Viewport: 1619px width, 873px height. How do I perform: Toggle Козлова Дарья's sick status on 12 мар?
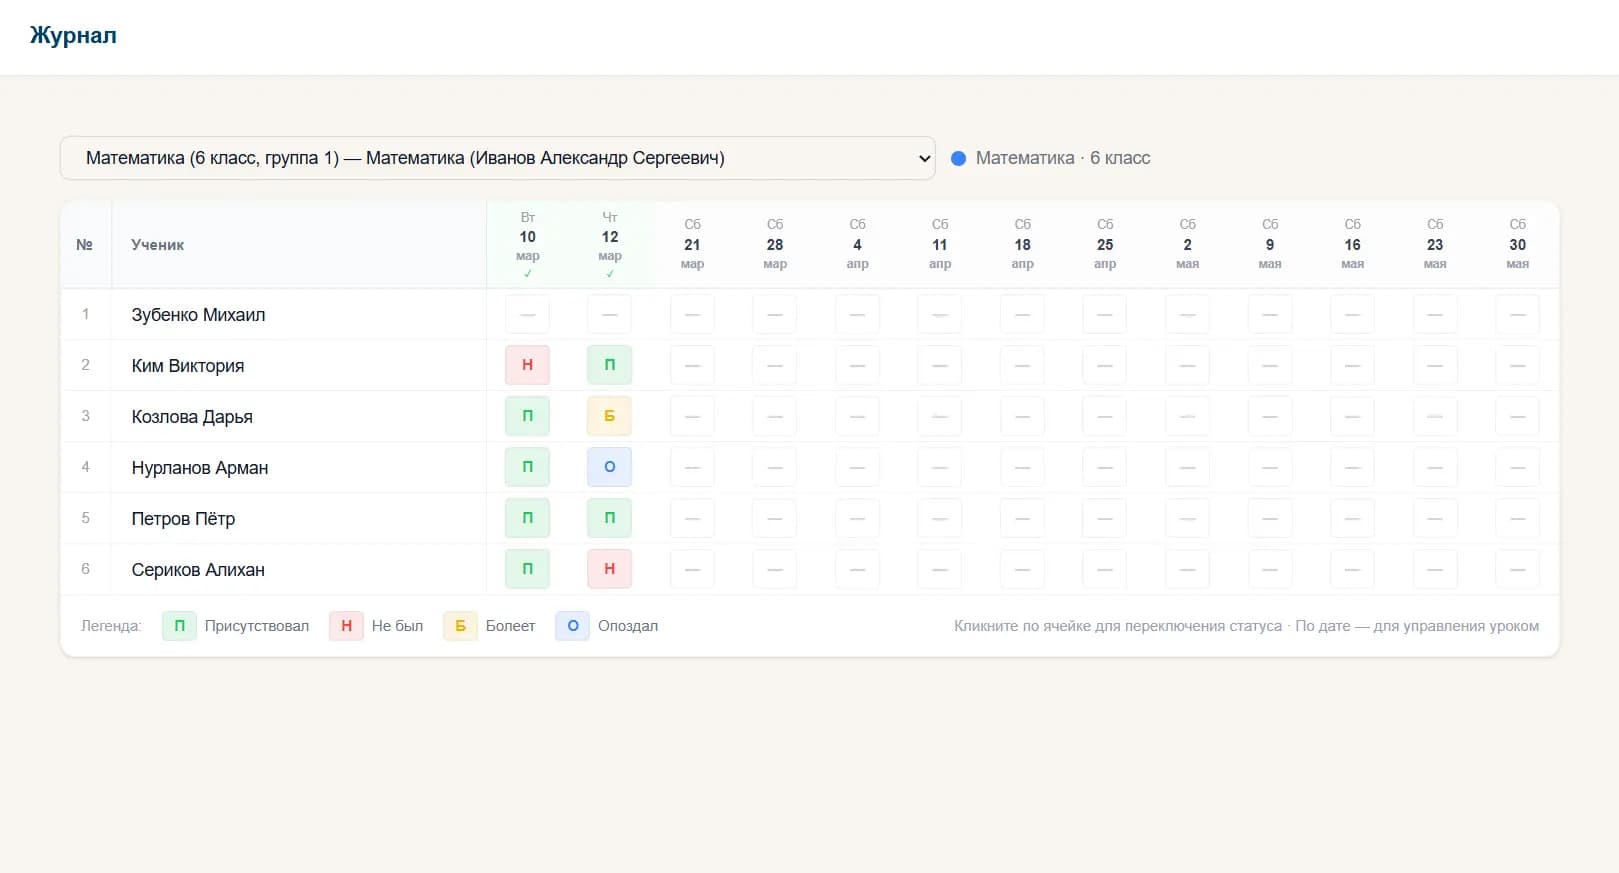click(609, 416)
